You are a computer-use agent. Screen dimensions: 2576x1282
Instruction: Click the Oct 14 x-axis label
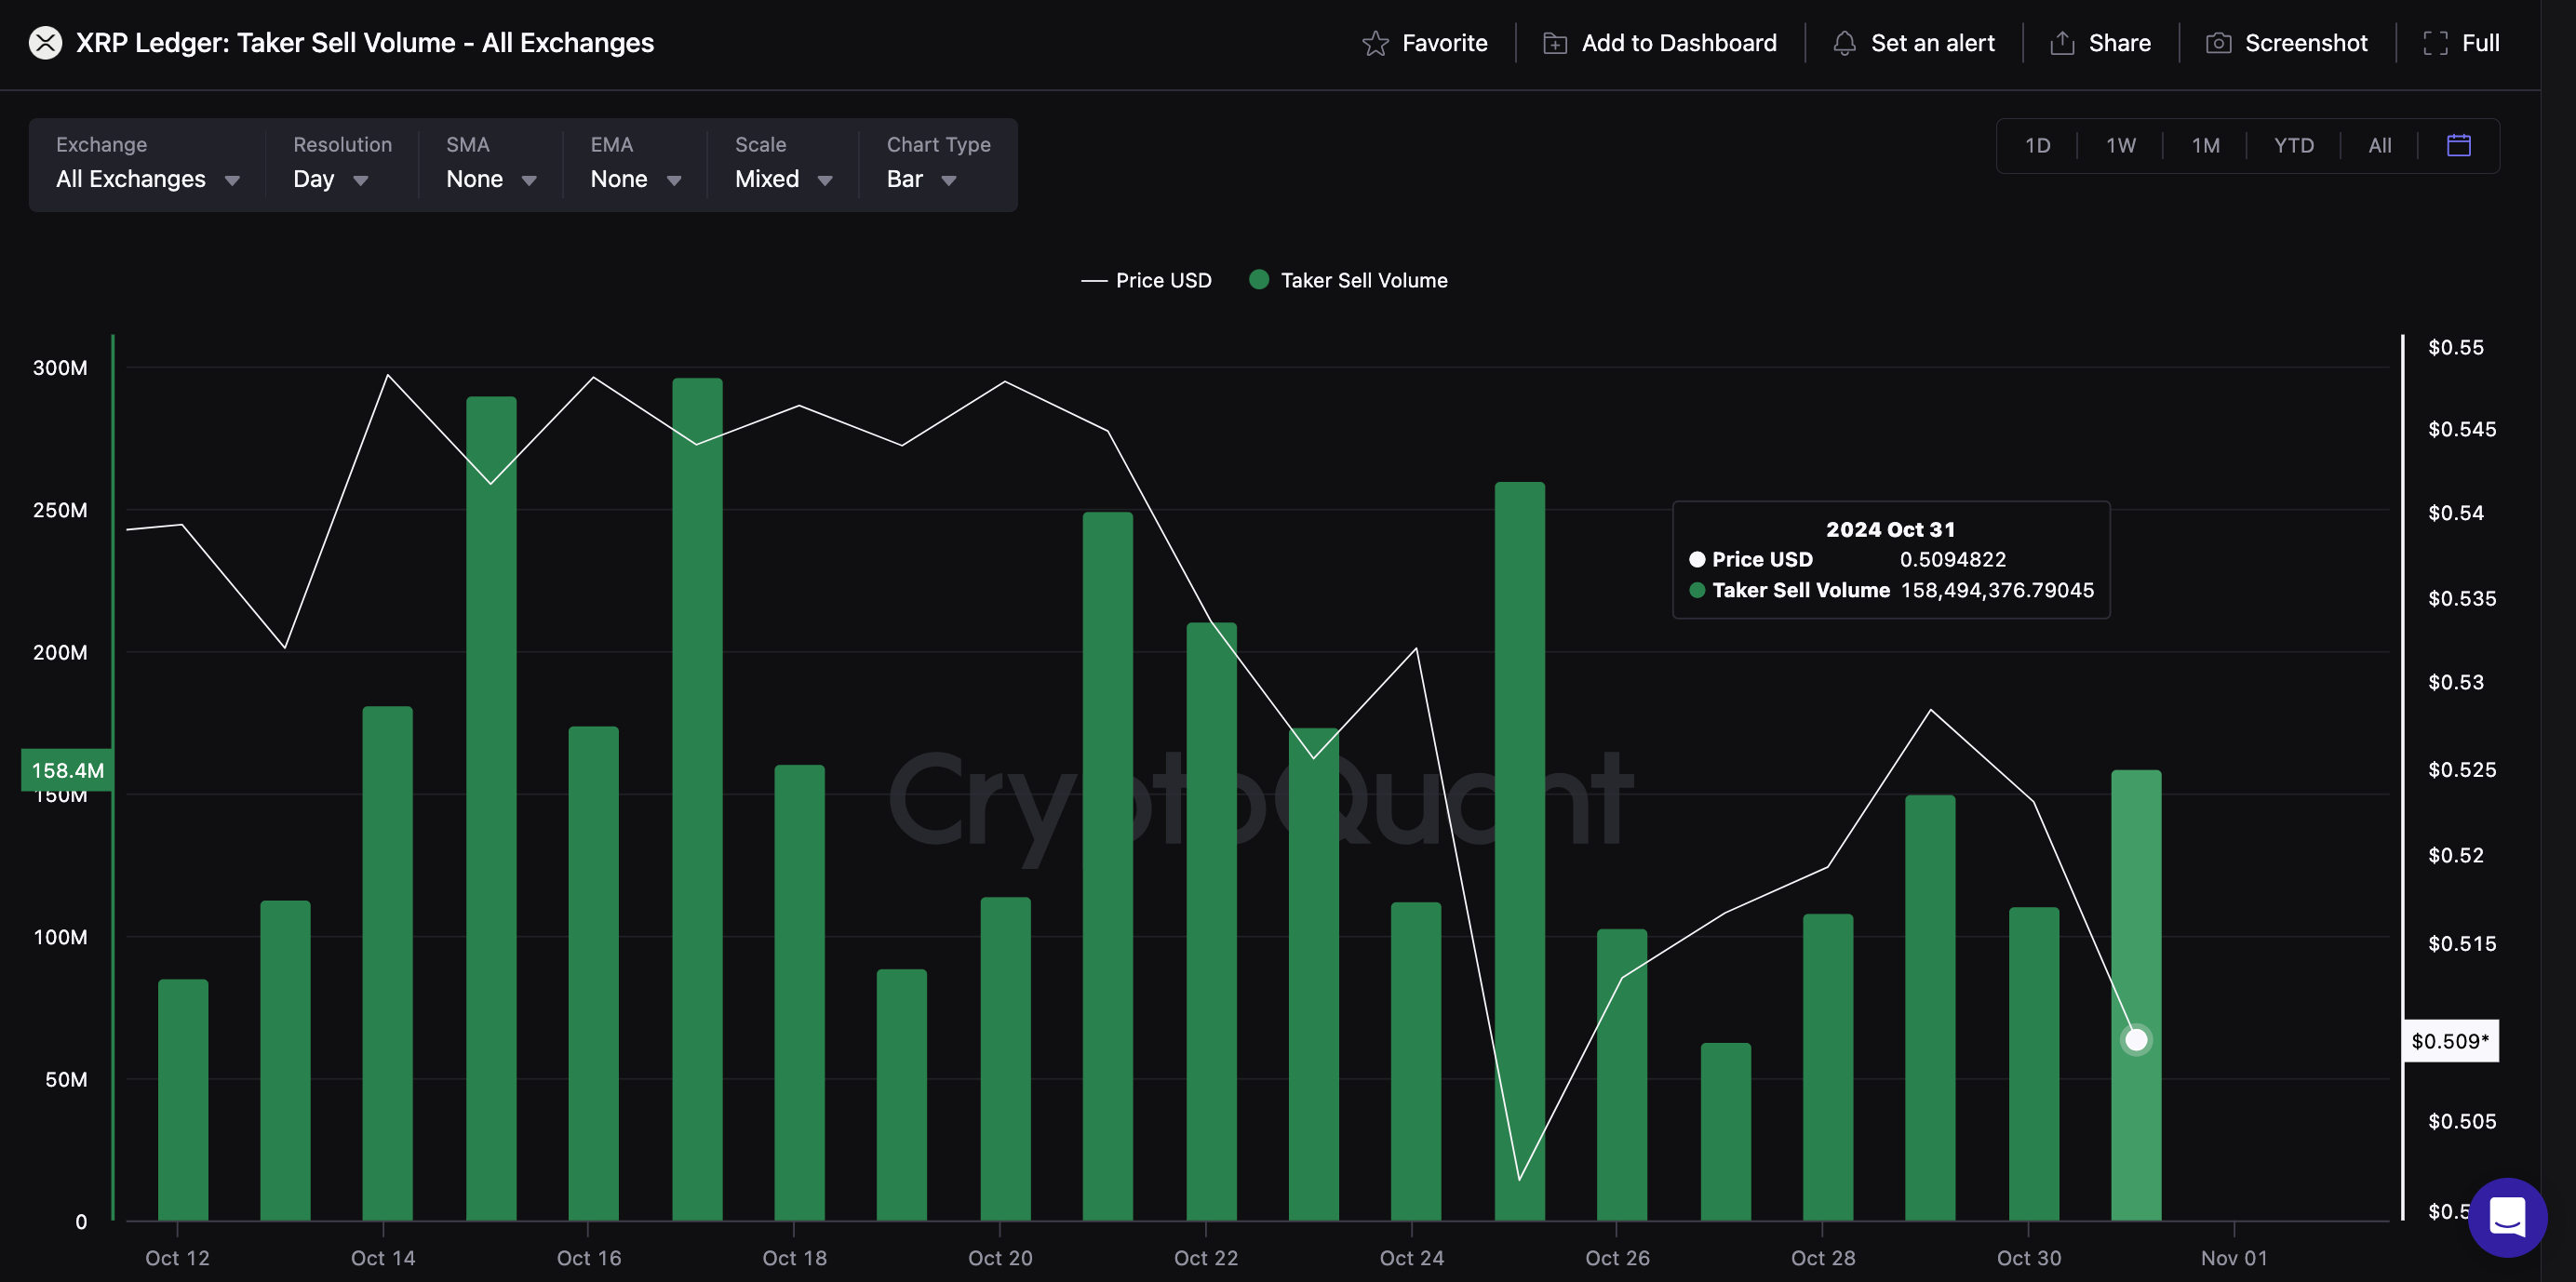383,1258
